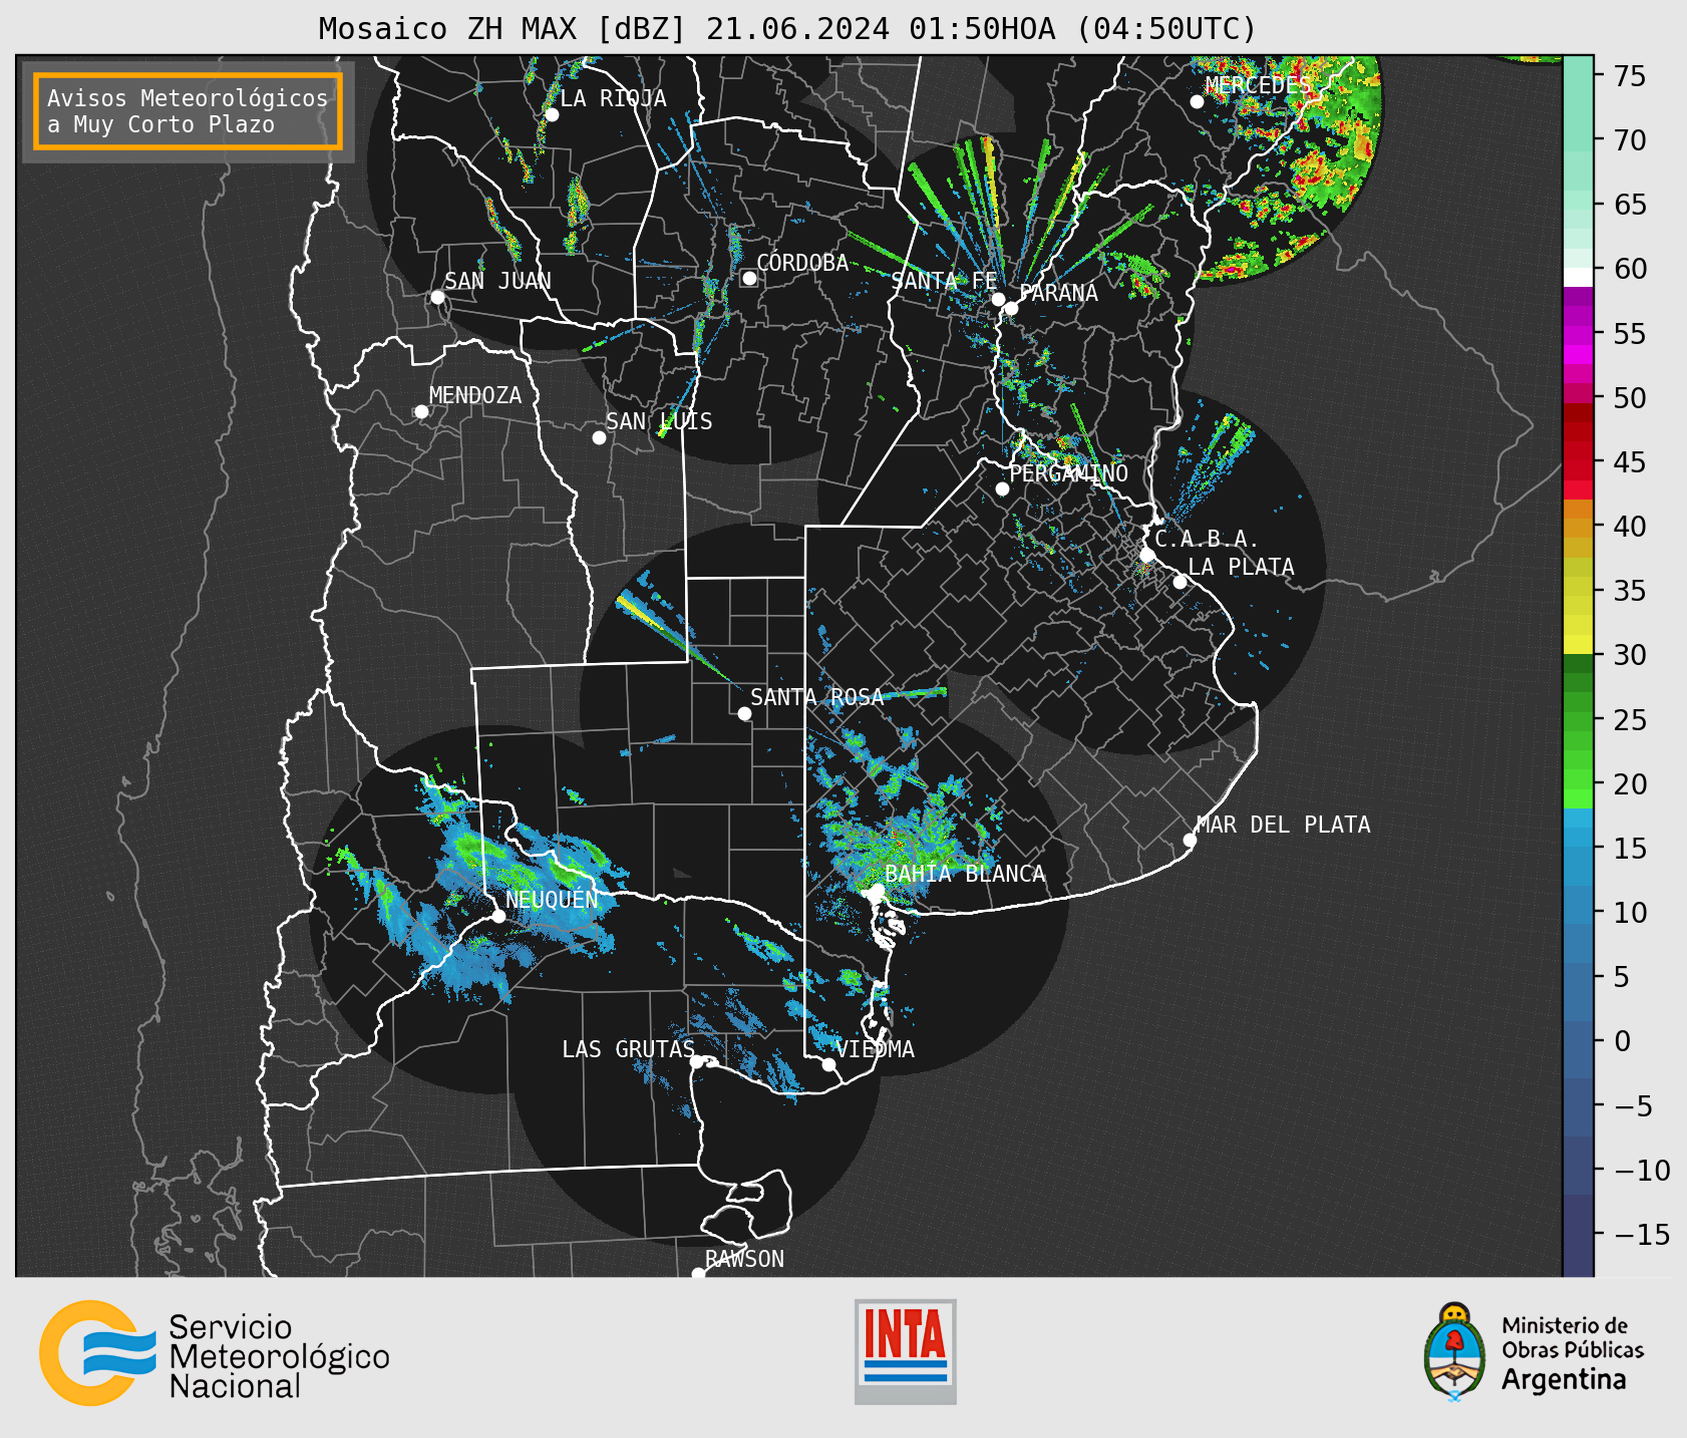This screenshot has height=1438, width=1687.
Task: Click the 60 dBZ white color band
Action: 1578,277
